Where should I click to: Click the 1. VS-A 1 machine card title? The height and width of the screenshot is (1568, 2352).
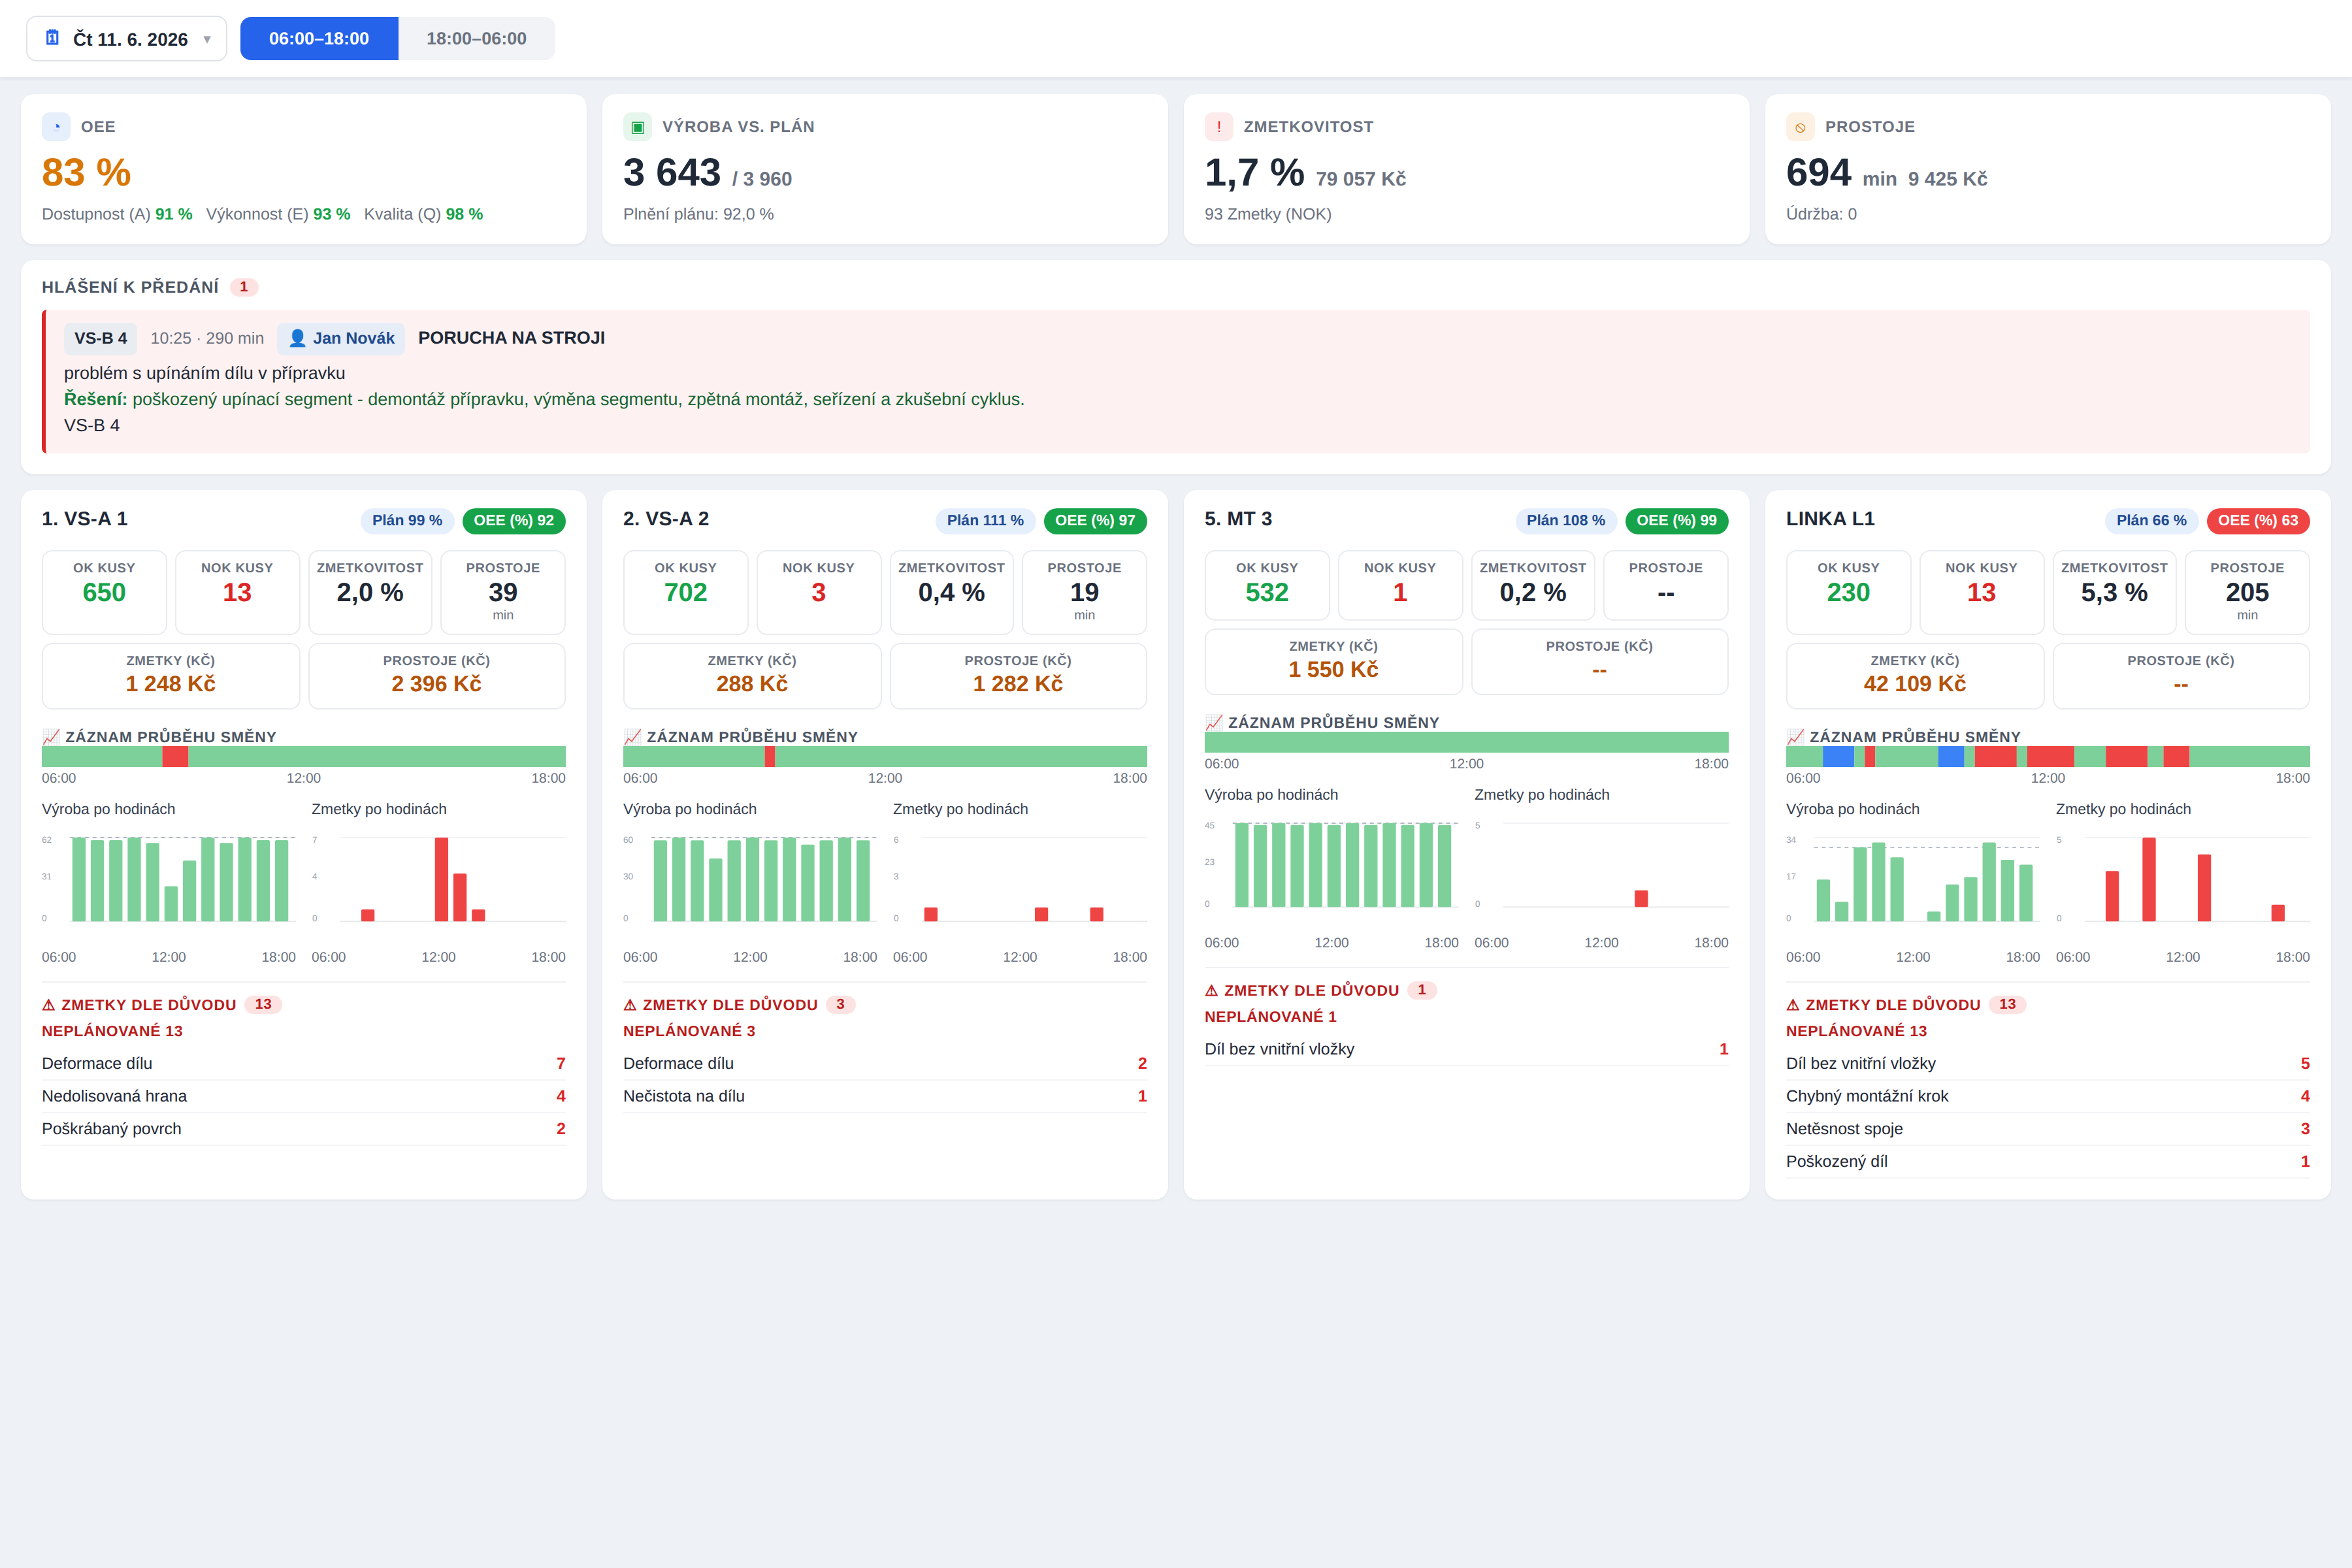[85, 519]
